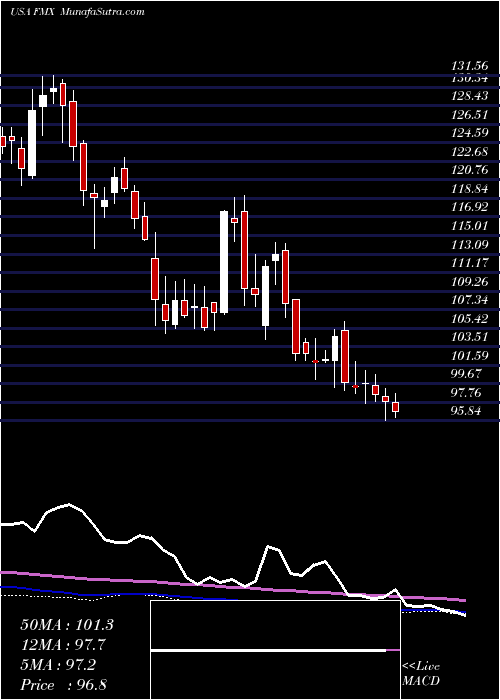Select the 12MA : 97.7 readout

(63, 645)
